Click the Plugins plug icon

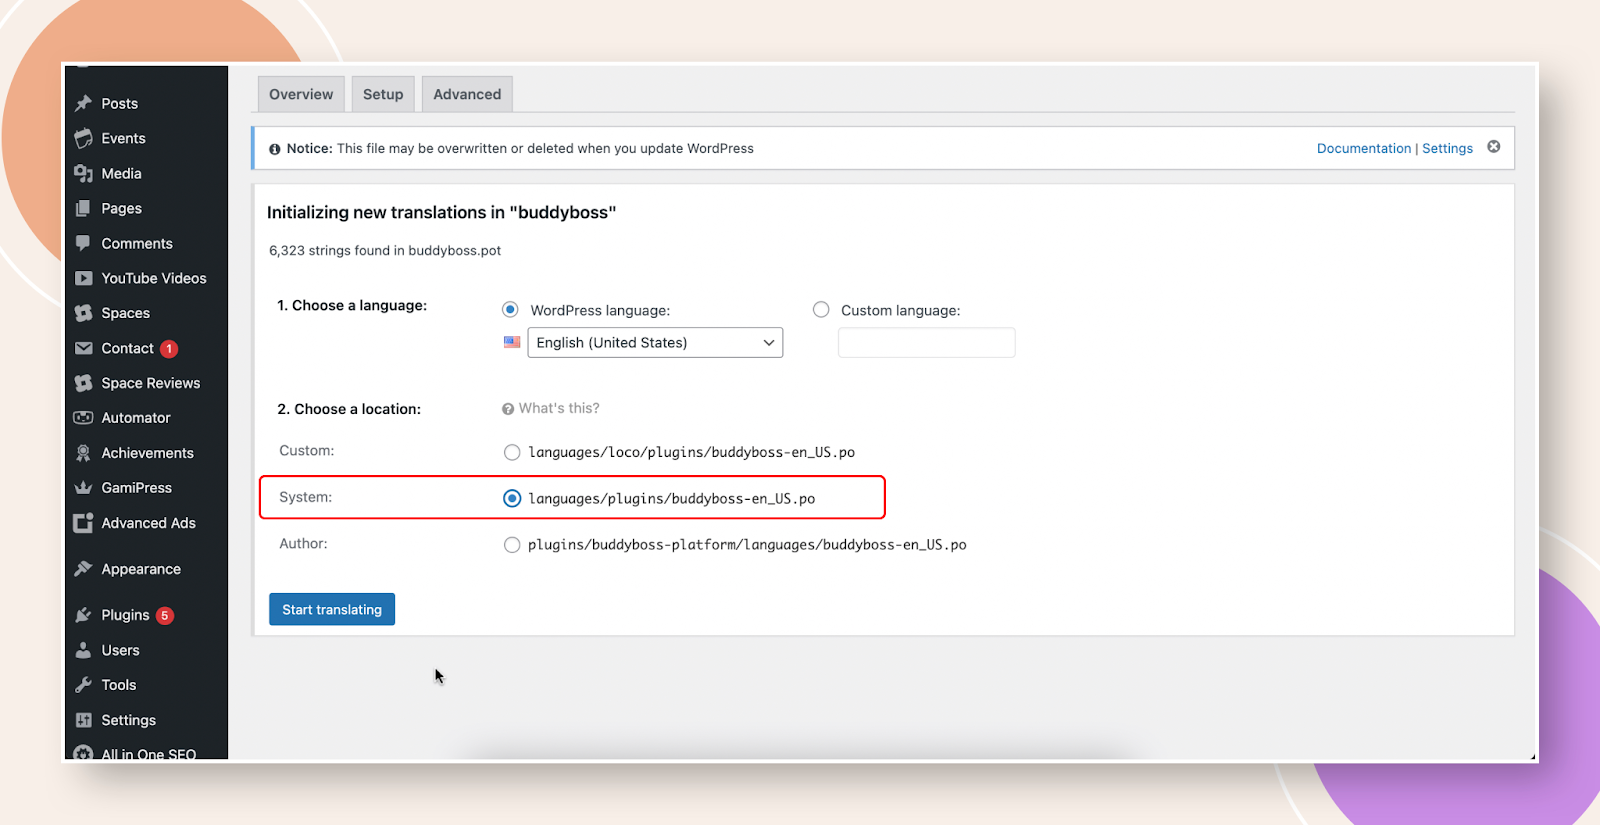click(84, 615)
